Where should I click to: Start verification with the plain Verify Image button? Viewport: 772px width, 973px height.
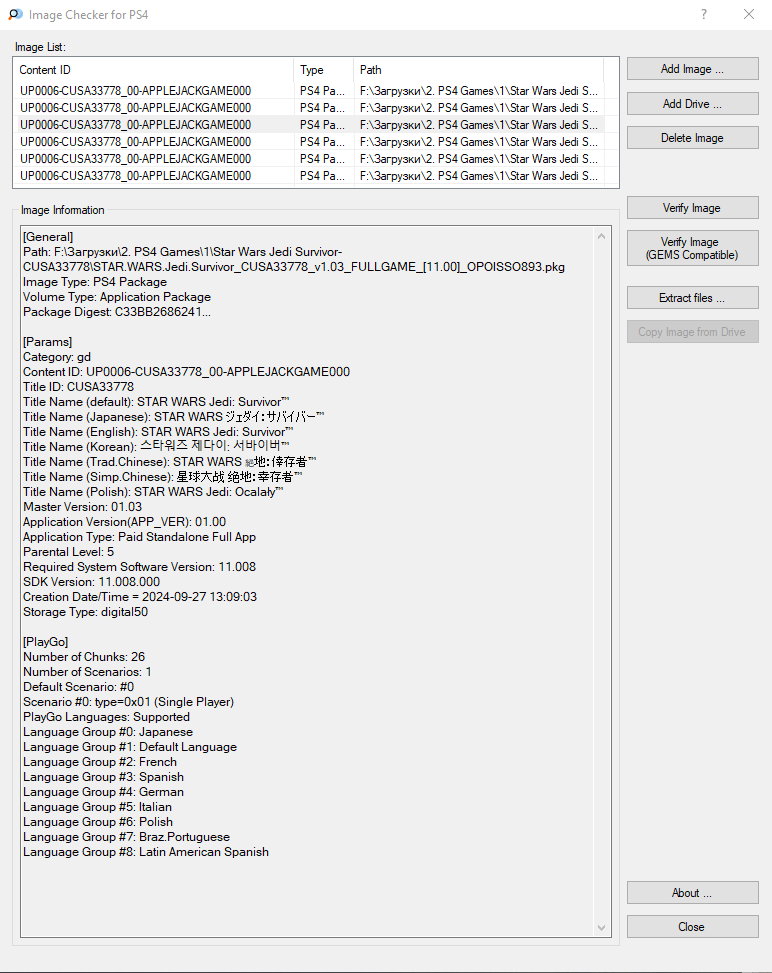coord(693,208)
